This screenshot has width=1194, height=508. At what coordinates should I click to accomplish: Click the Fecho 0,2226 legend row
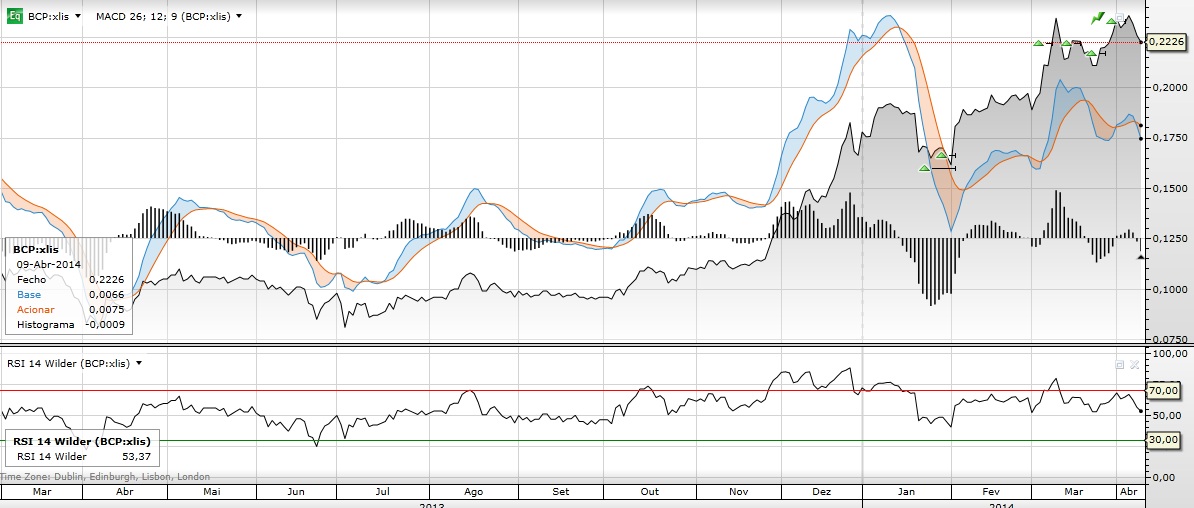pyautogui.click(x=70, y=280)
